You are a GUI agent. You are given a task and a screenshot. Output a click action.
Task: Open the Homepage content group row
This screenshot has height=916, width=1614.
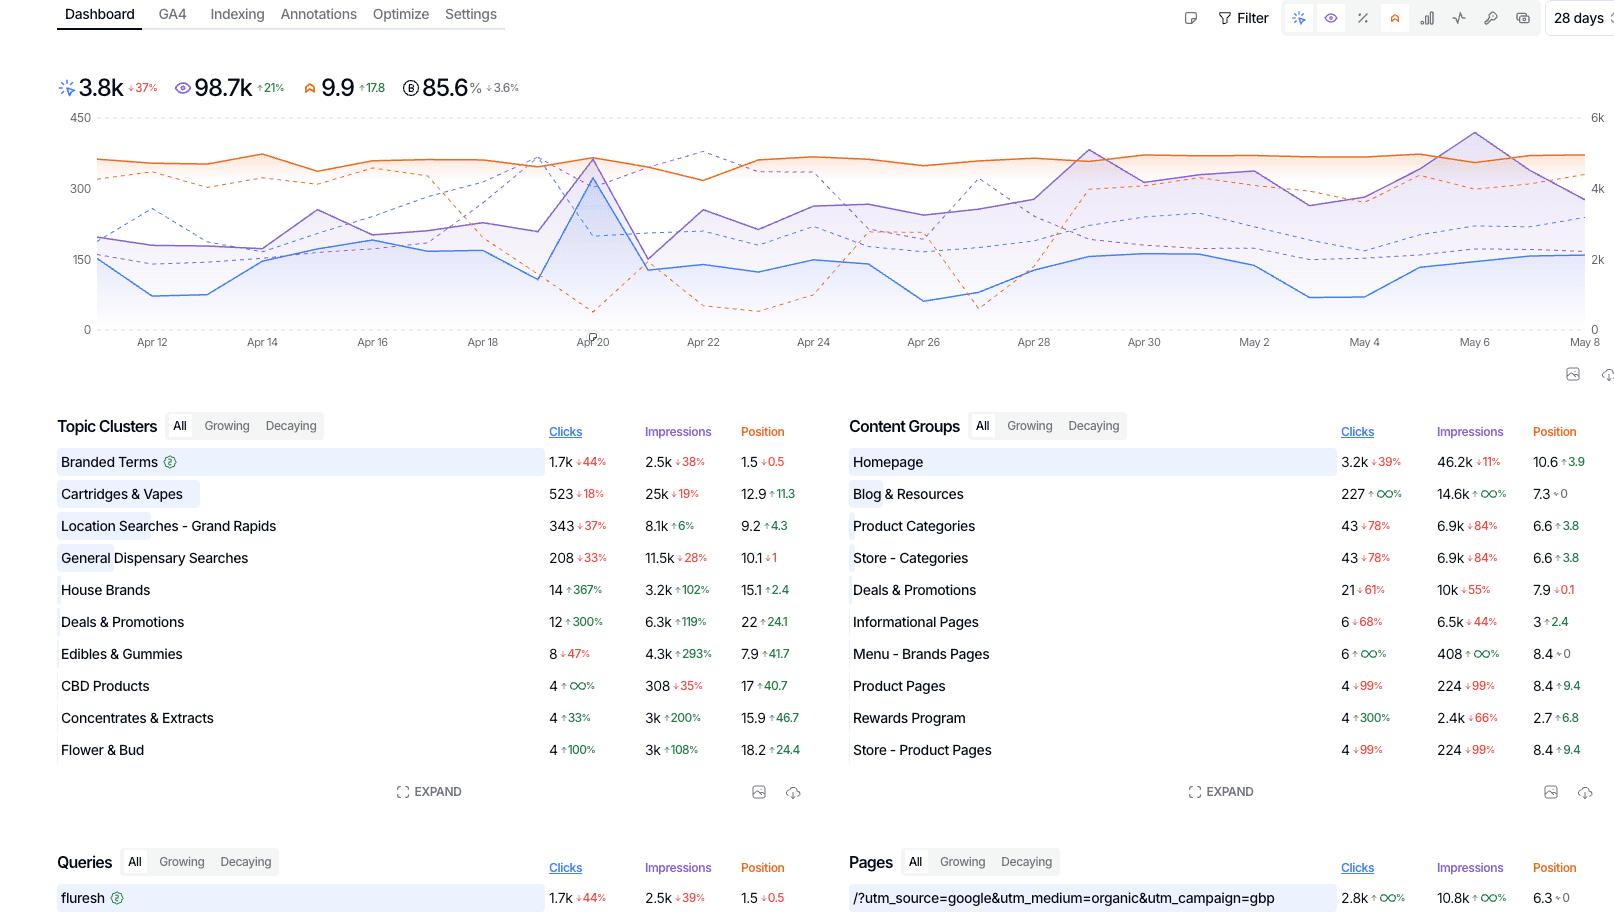pyautogui.click(x=1093, y=462)
